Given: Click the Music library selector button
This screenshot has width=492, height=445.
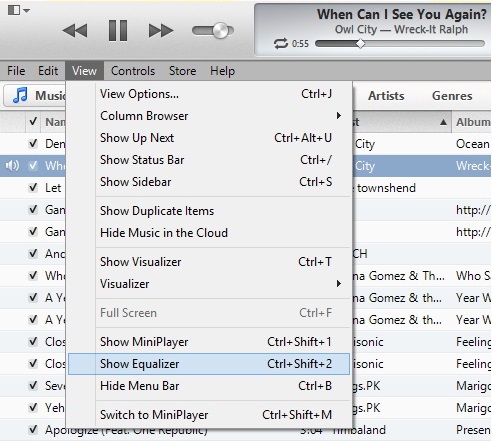Looking at the screenshot, I should pos(35,96).
